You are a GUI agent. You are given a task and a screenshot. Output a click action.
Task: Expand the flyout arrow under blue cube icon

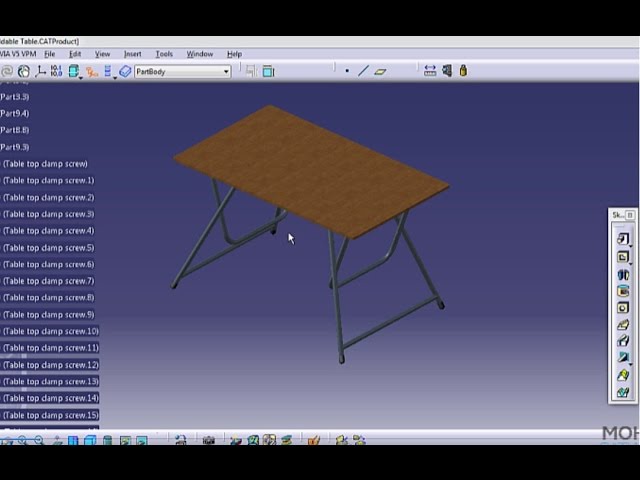(x=81, y=78)
